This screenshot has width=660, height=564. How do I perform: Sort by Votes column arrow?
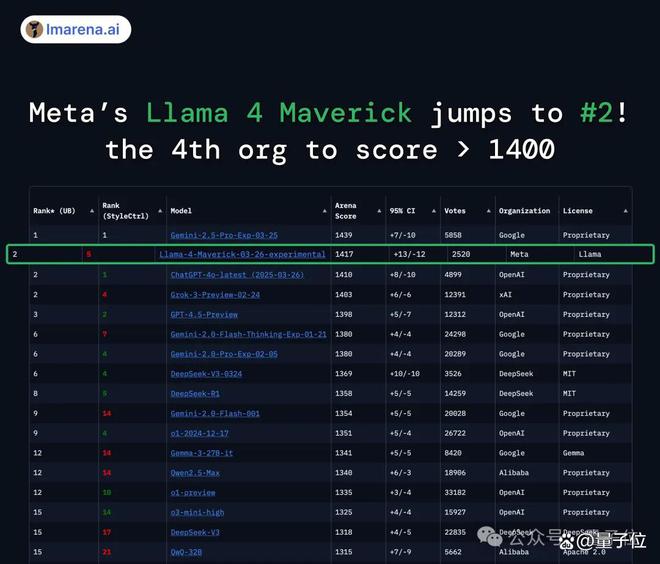coord(489,211)
